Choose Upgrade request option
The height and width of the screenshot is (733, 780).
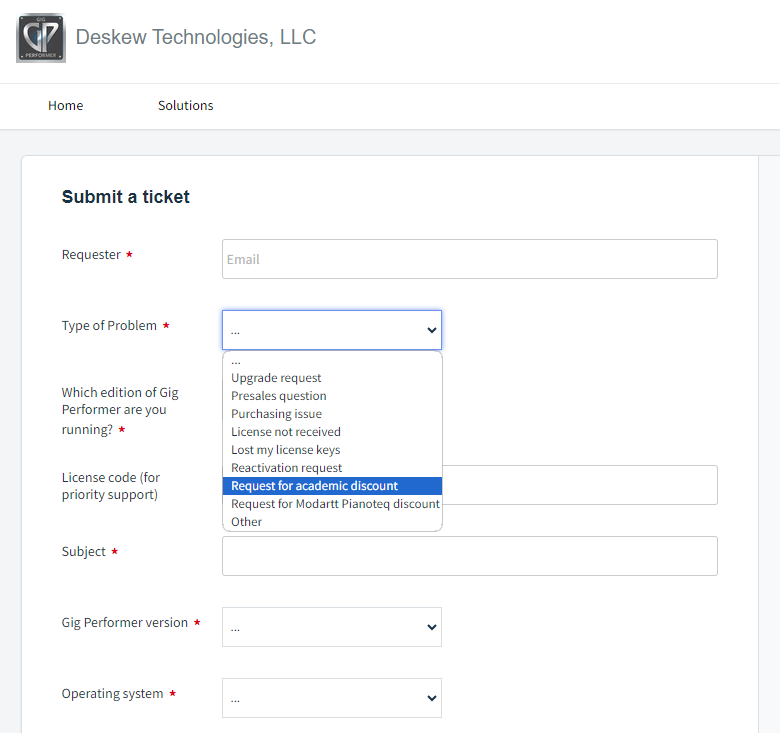pyautogui.click(x=332, y=378)
